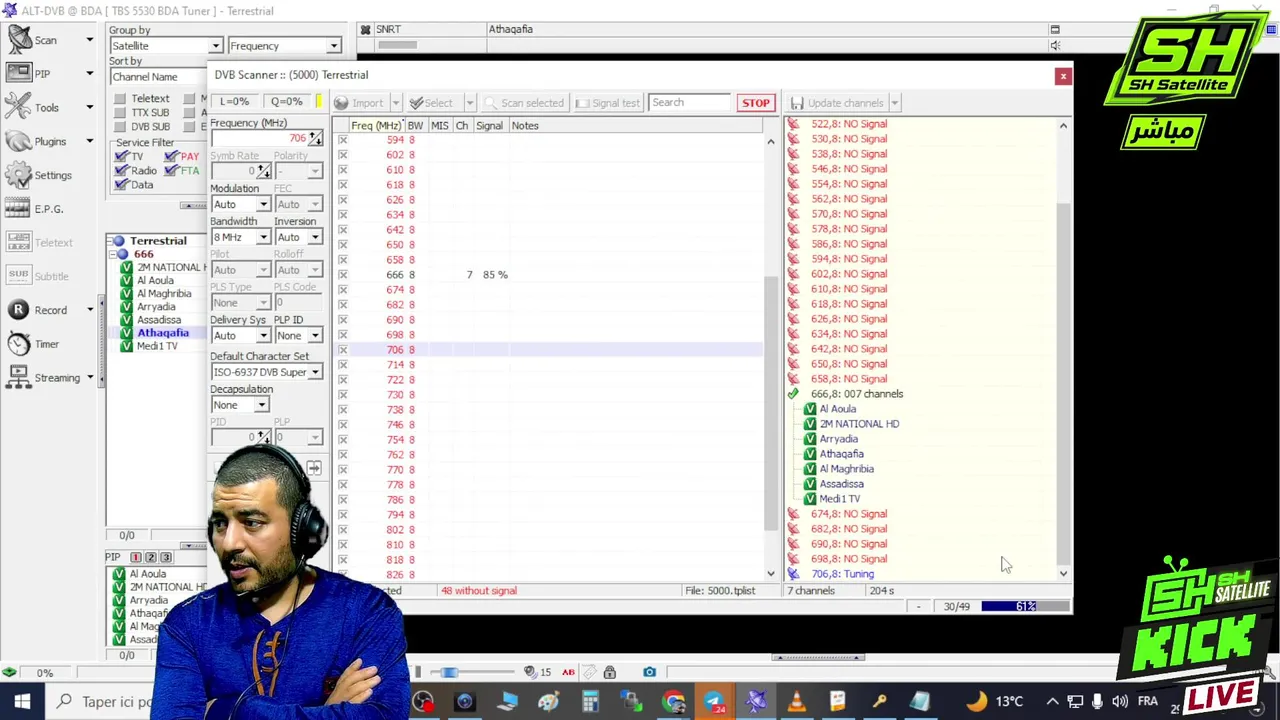Click the Teletext sidebar icon

pos(20,242)
